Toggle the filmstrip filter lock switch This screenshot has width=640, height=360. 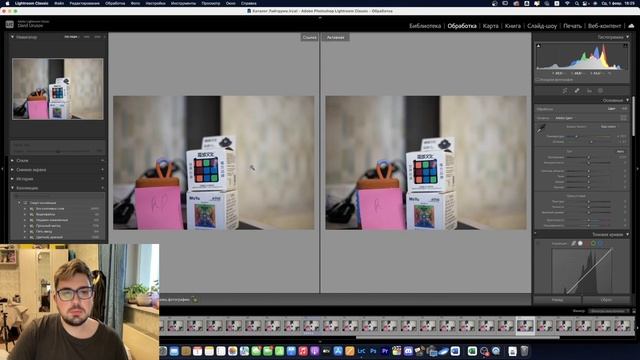point(633,311)
